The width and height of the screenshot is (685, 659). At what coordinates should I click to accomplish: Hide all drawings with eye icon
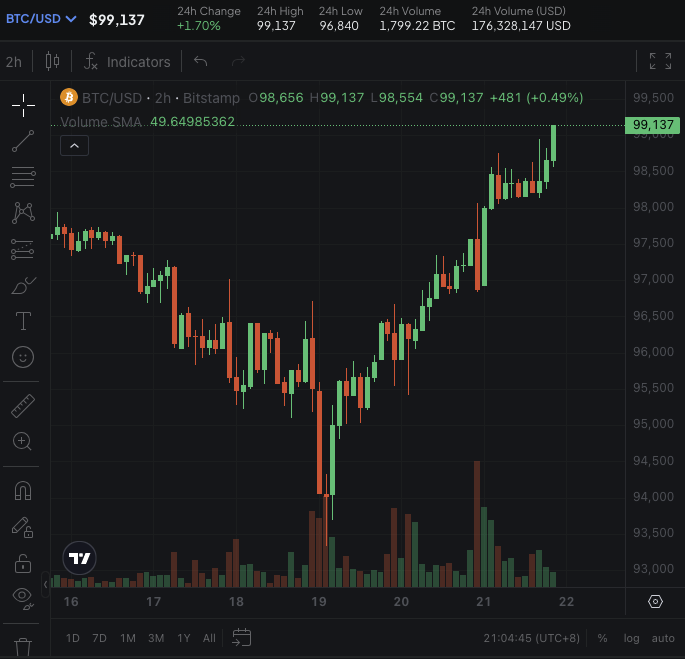tap(23, 598)
